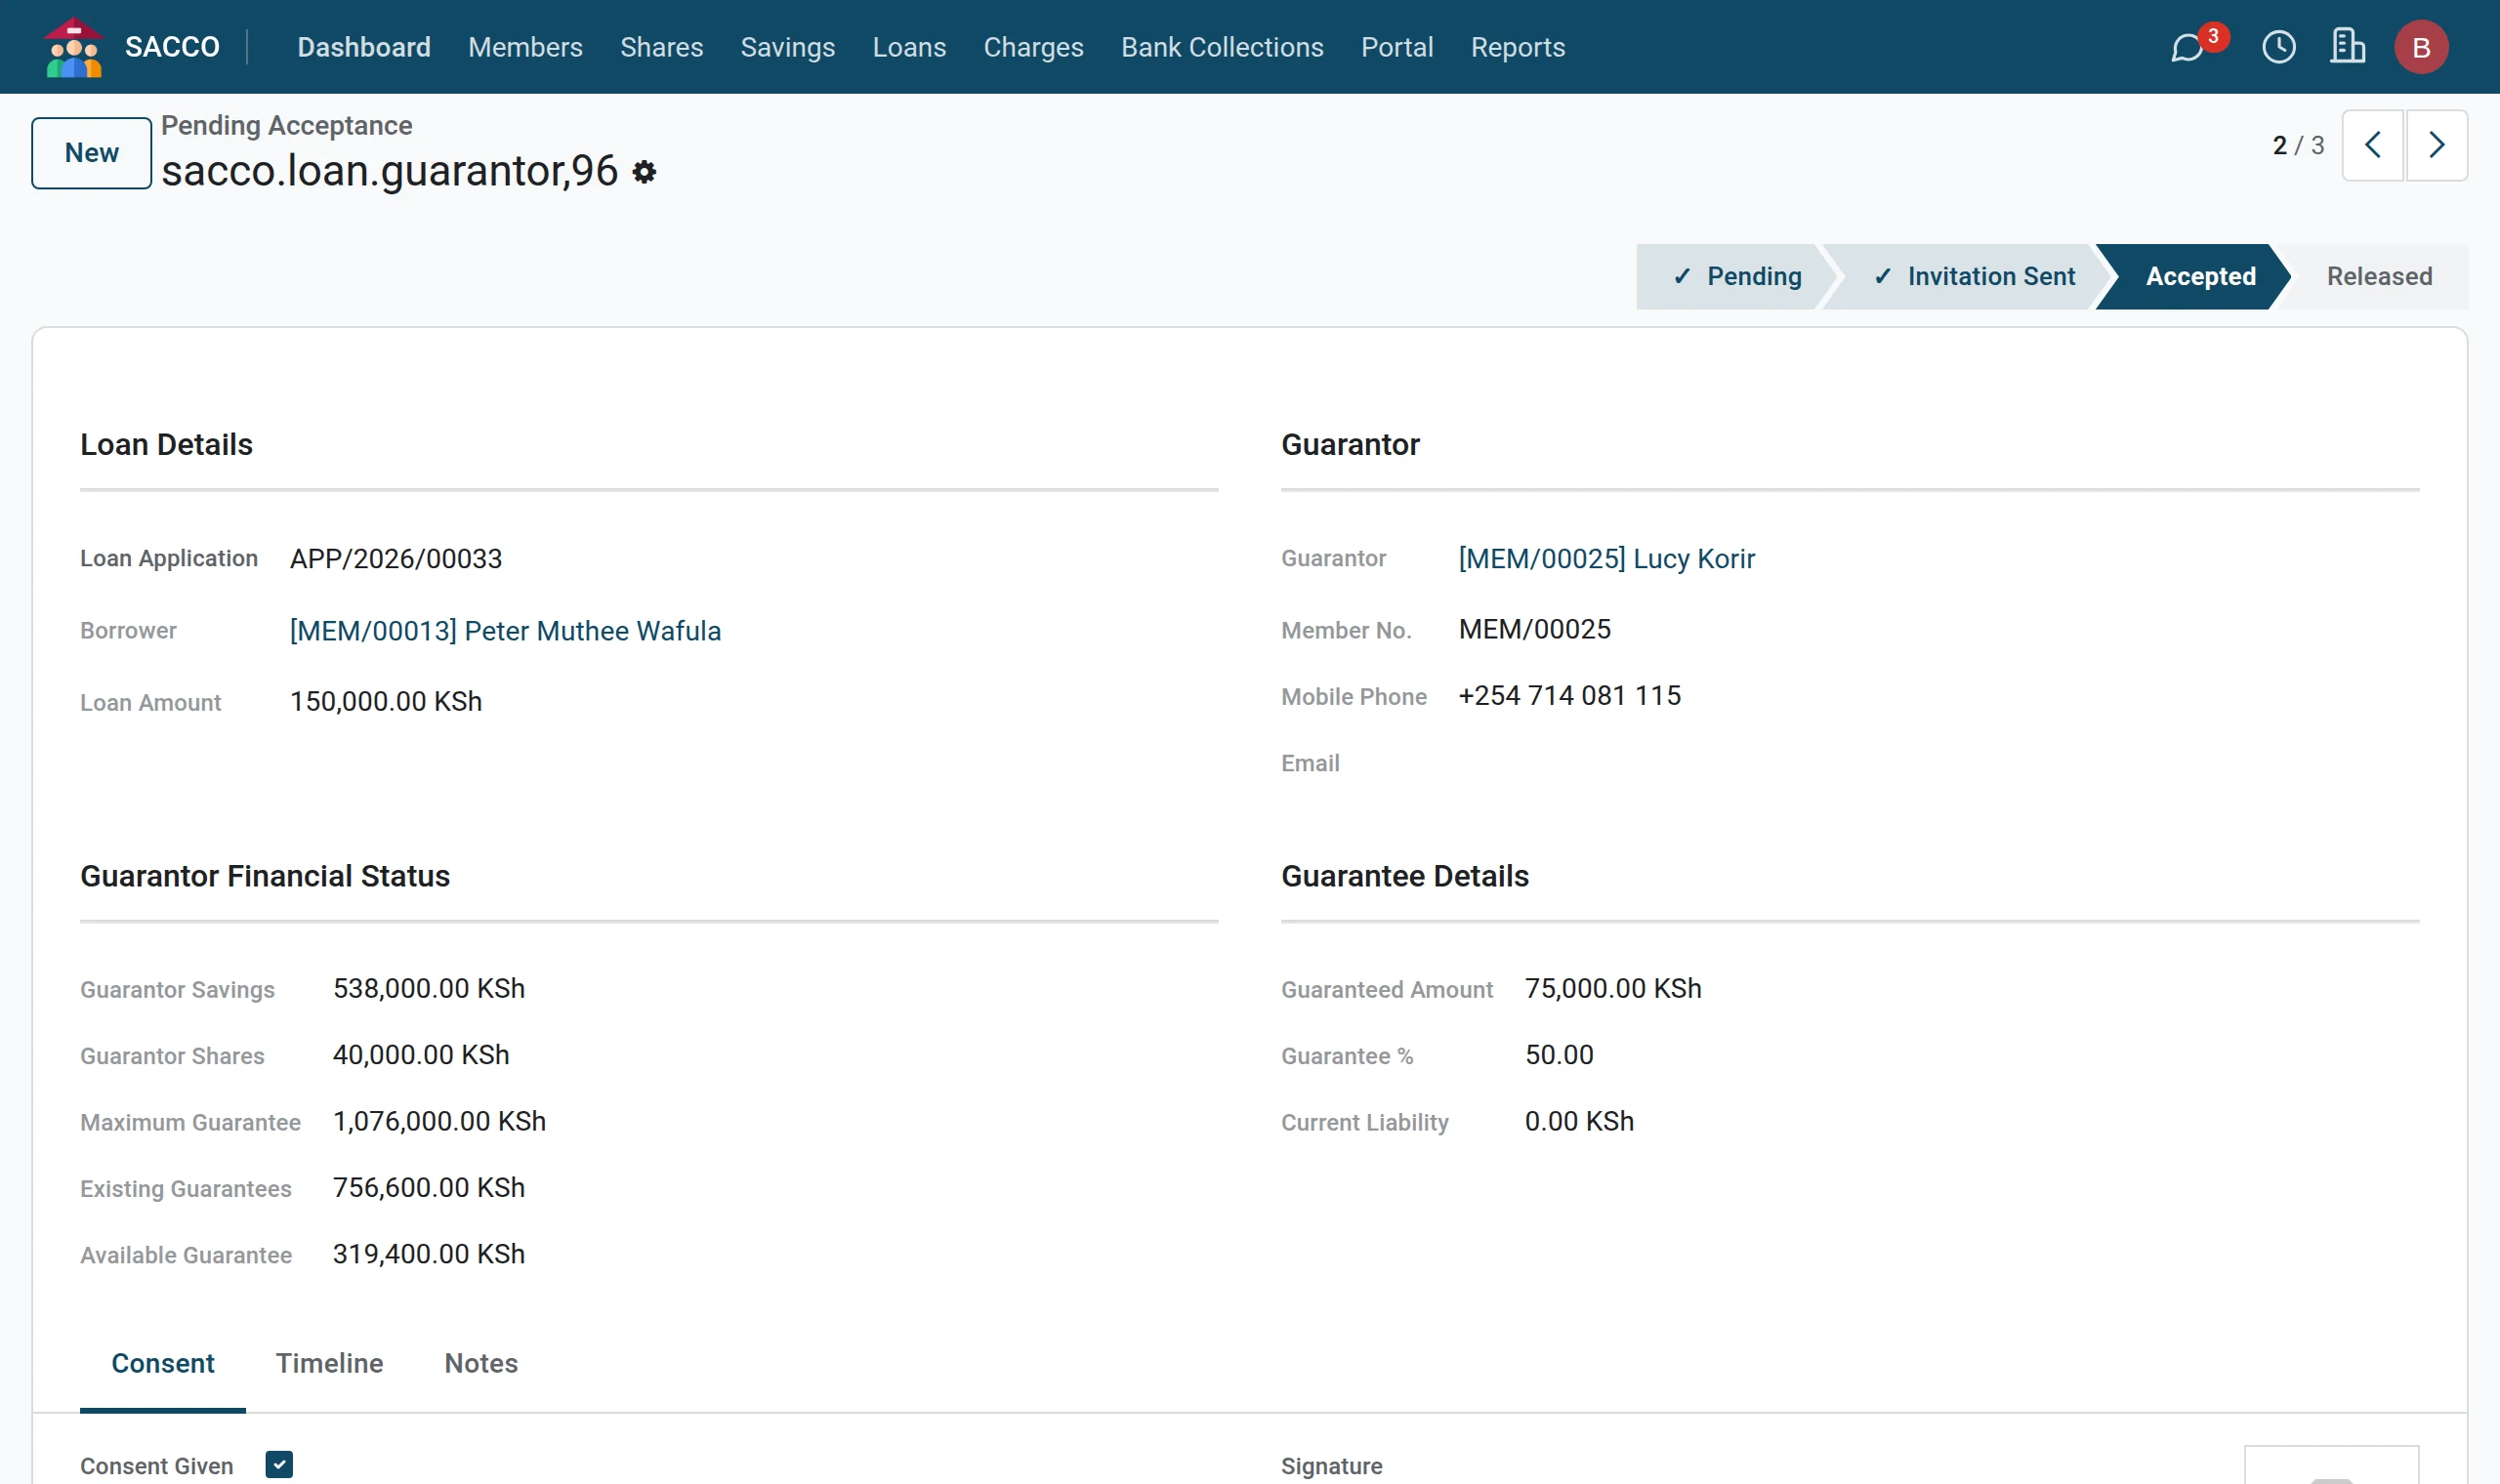2500x1484 pixels.
Task: Click the 2 / 3 record pager counter
Action: pyautogui.click(x=2297, y=146)
